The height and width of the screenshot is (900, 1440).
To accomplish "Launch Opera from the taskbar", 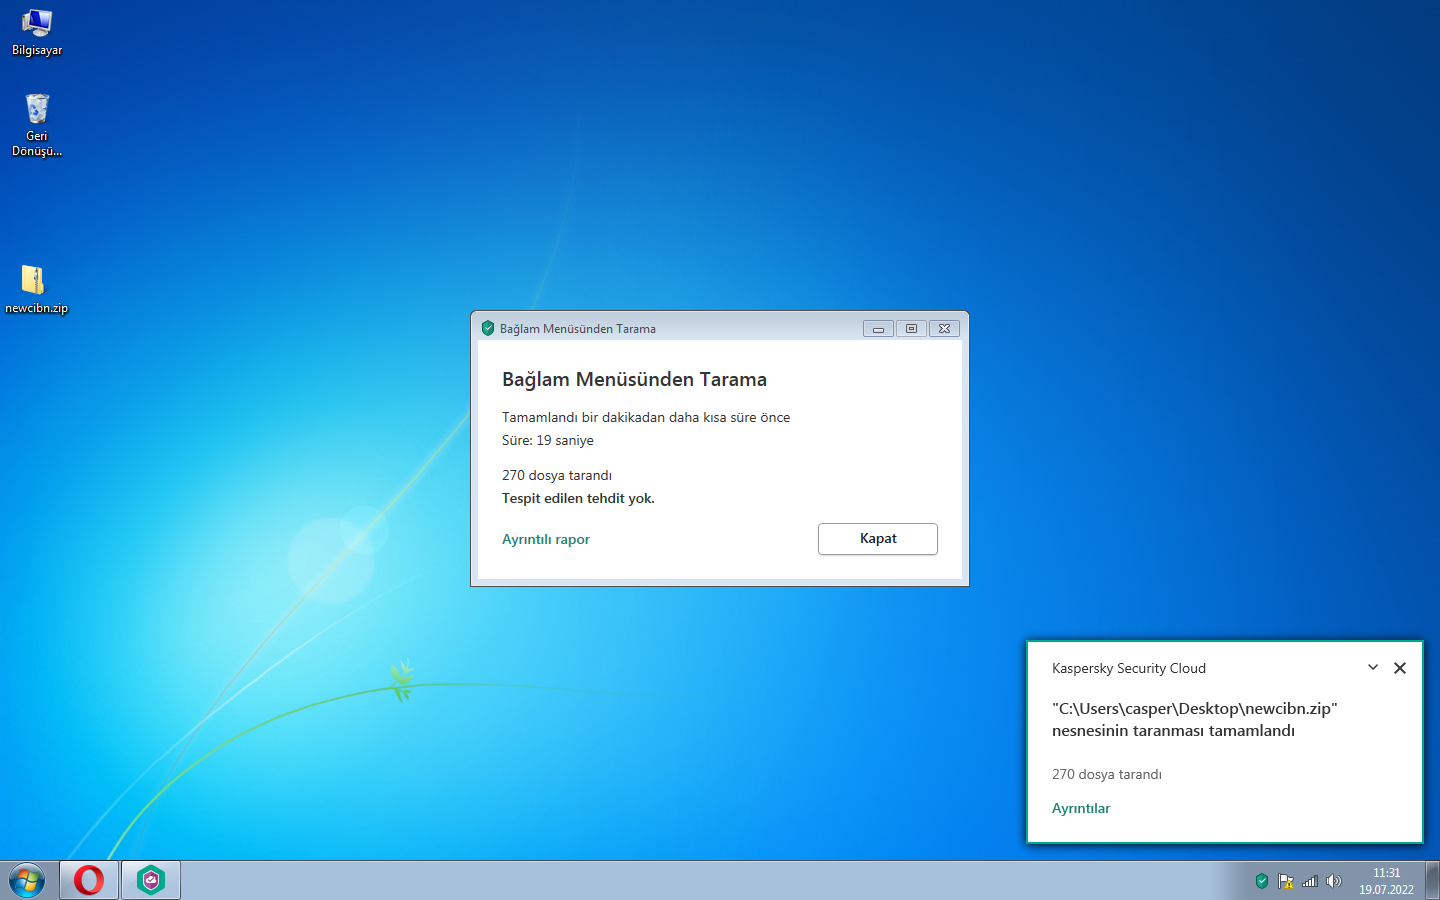I will click(89, 880).
